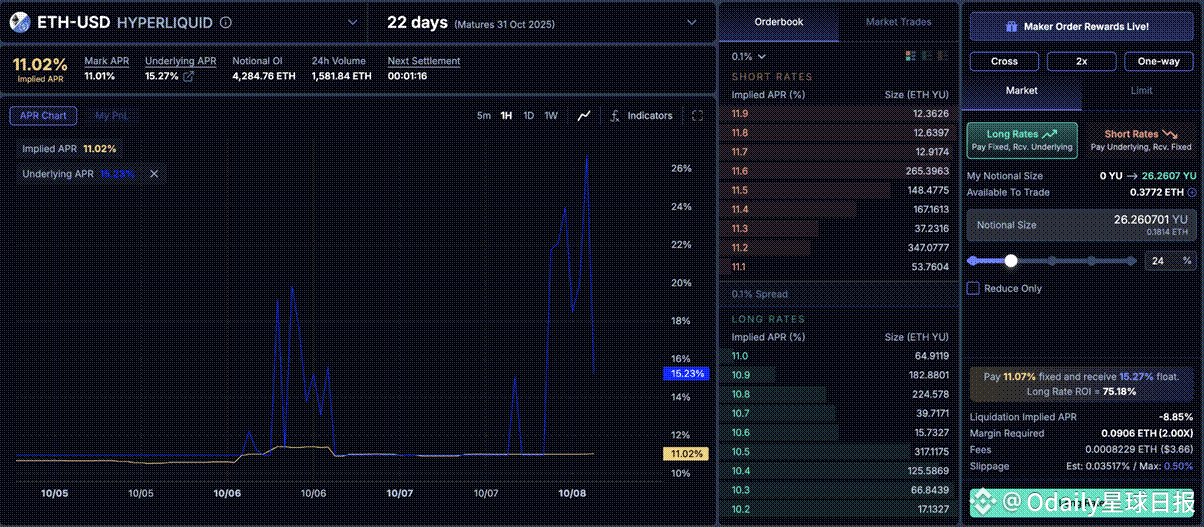The width and height of the screenshot is (1204, 527).
Task: Select Long Rates pay fixed option
Action: pyautogui.click(x=1021, y=140)
